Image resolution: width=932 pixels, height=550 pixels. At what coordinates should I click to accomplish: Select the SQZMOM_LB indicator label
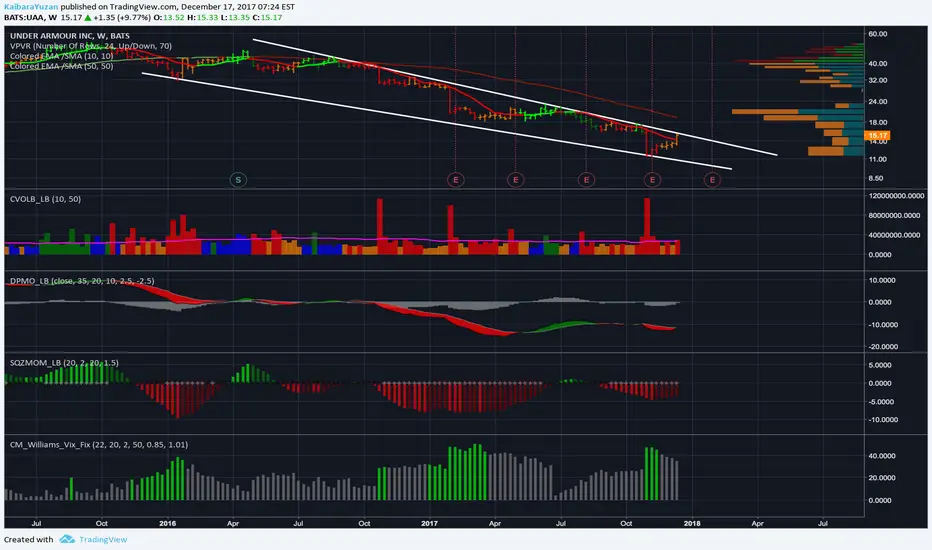(64, 363)
